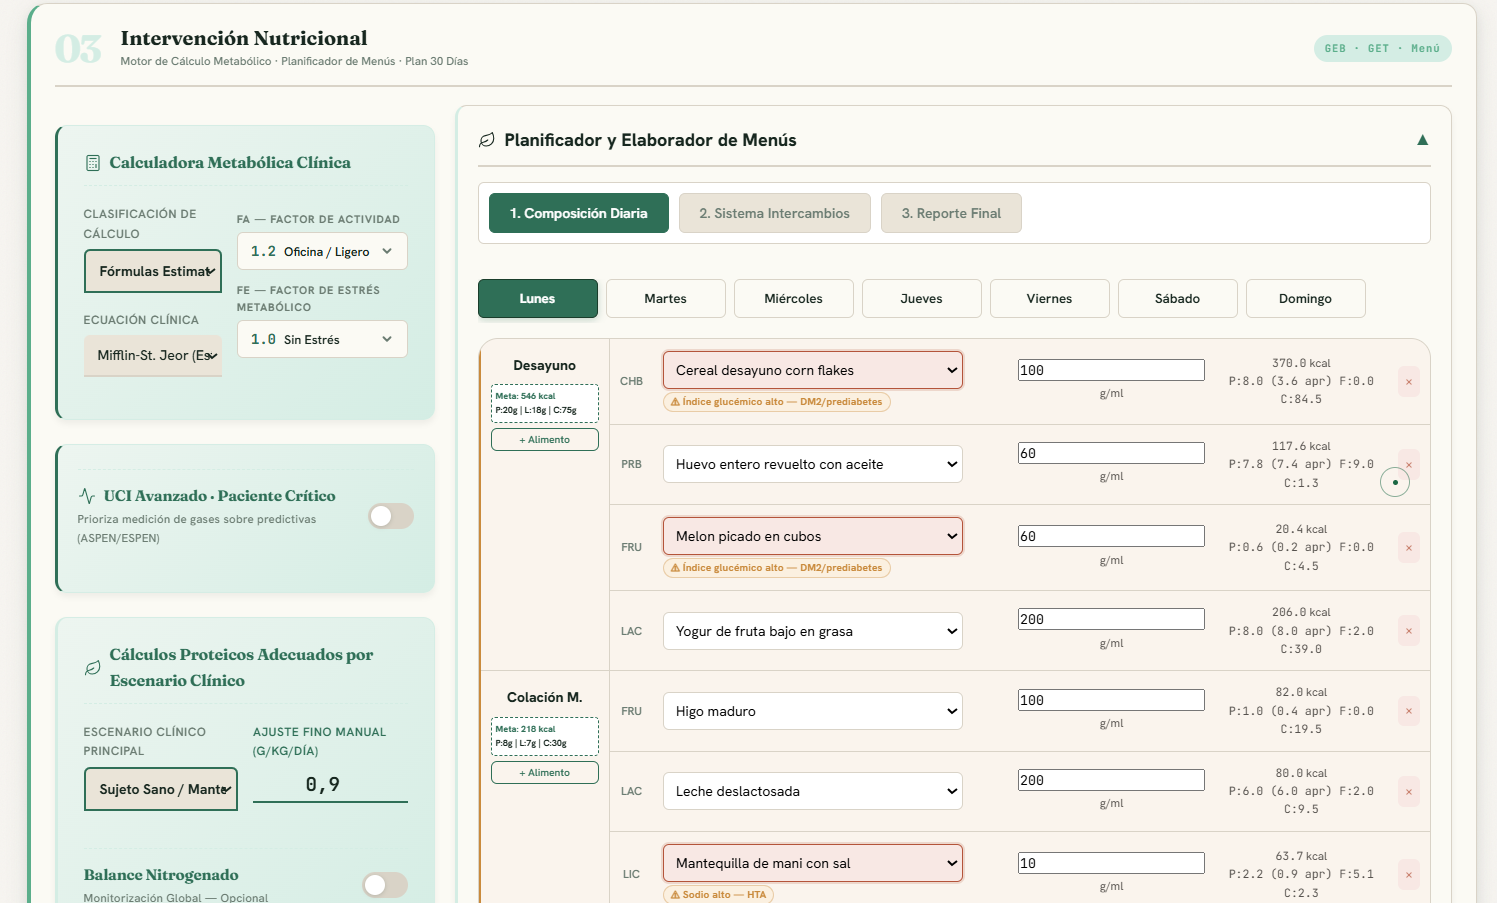The height and width of the screenshot is (903, 1497).
Task: Switch to the 3. Reporte Final tab
Action: (951, 213)
